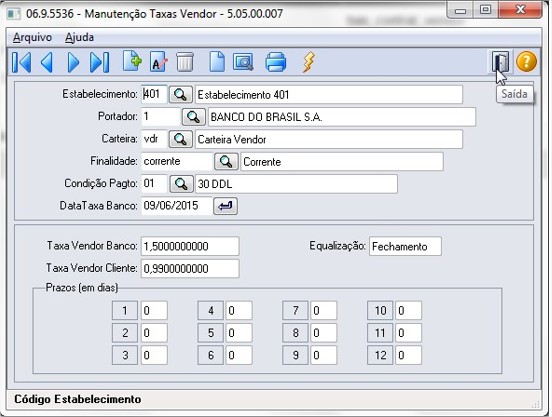The height and width of the screenshot is (417, 552).
Task: Click Prazos button number 4
Action: [x=210, y=310]
